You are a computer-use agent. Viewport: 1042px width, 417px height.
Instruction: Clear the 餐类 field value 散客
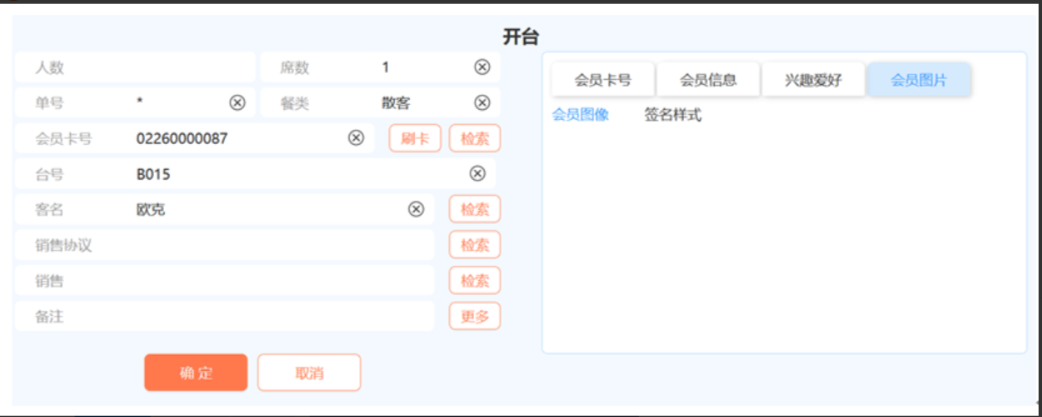(x=482, y=103)
